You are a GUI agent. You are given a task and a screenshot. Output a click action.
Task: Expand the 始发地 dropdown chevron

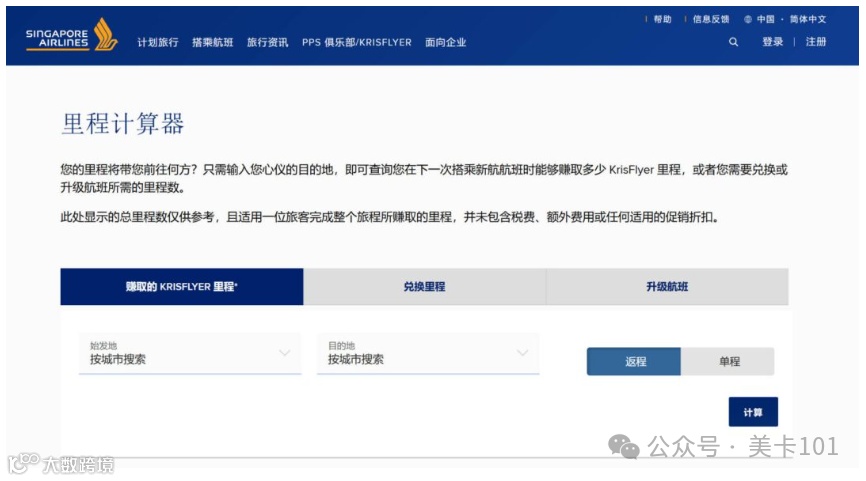tap(284, 352)
